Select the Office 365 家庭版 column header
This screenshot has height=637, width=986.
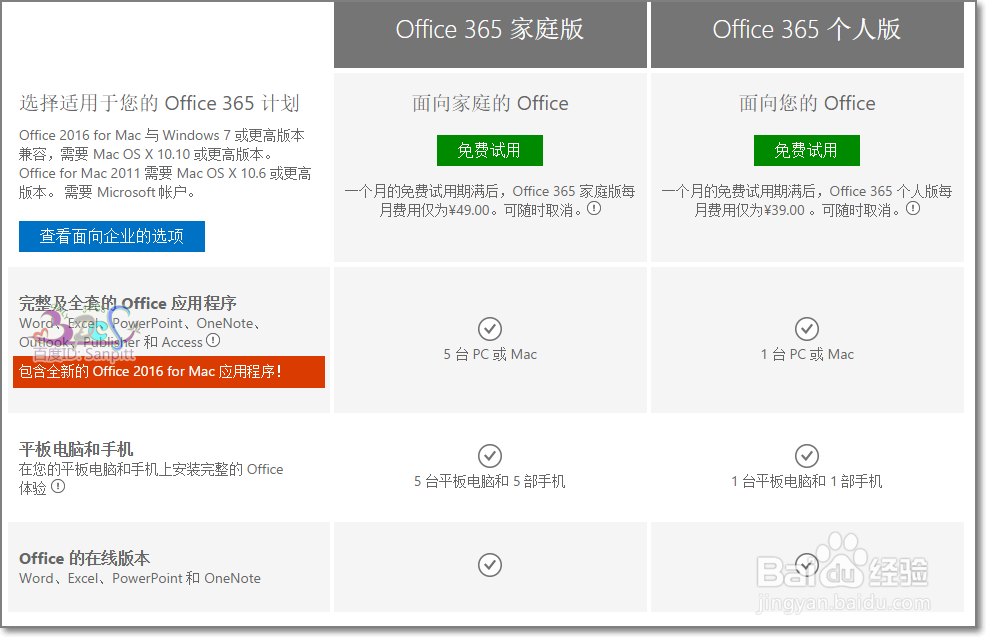490,34
